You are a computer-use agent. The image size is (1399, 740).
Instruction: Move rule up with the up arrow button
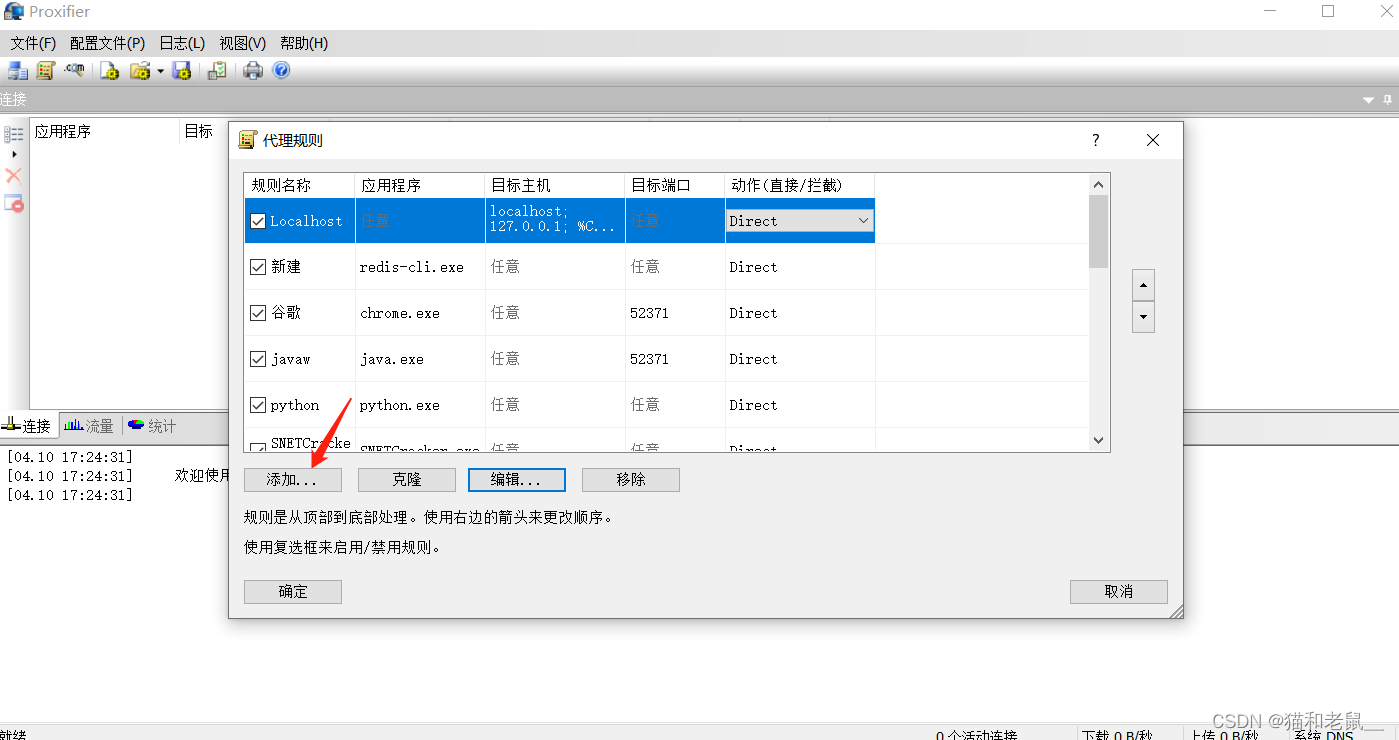1143,285
